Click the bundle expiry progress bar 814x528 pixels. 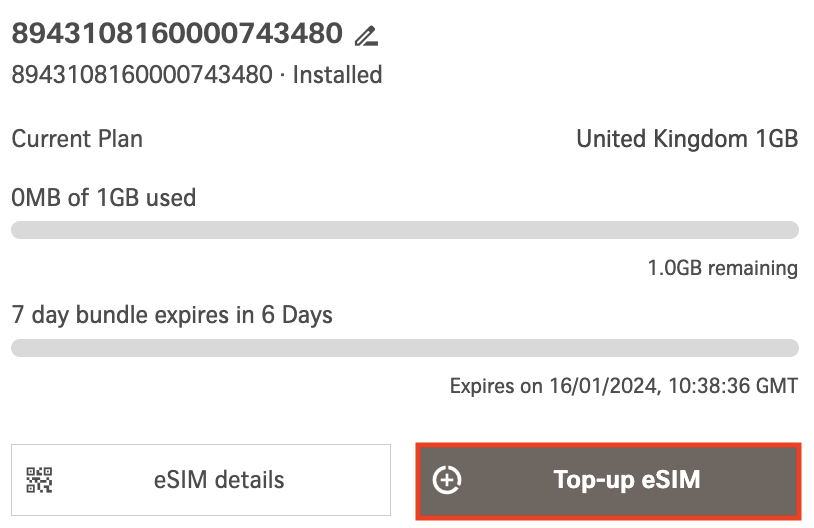pos(404,348)
